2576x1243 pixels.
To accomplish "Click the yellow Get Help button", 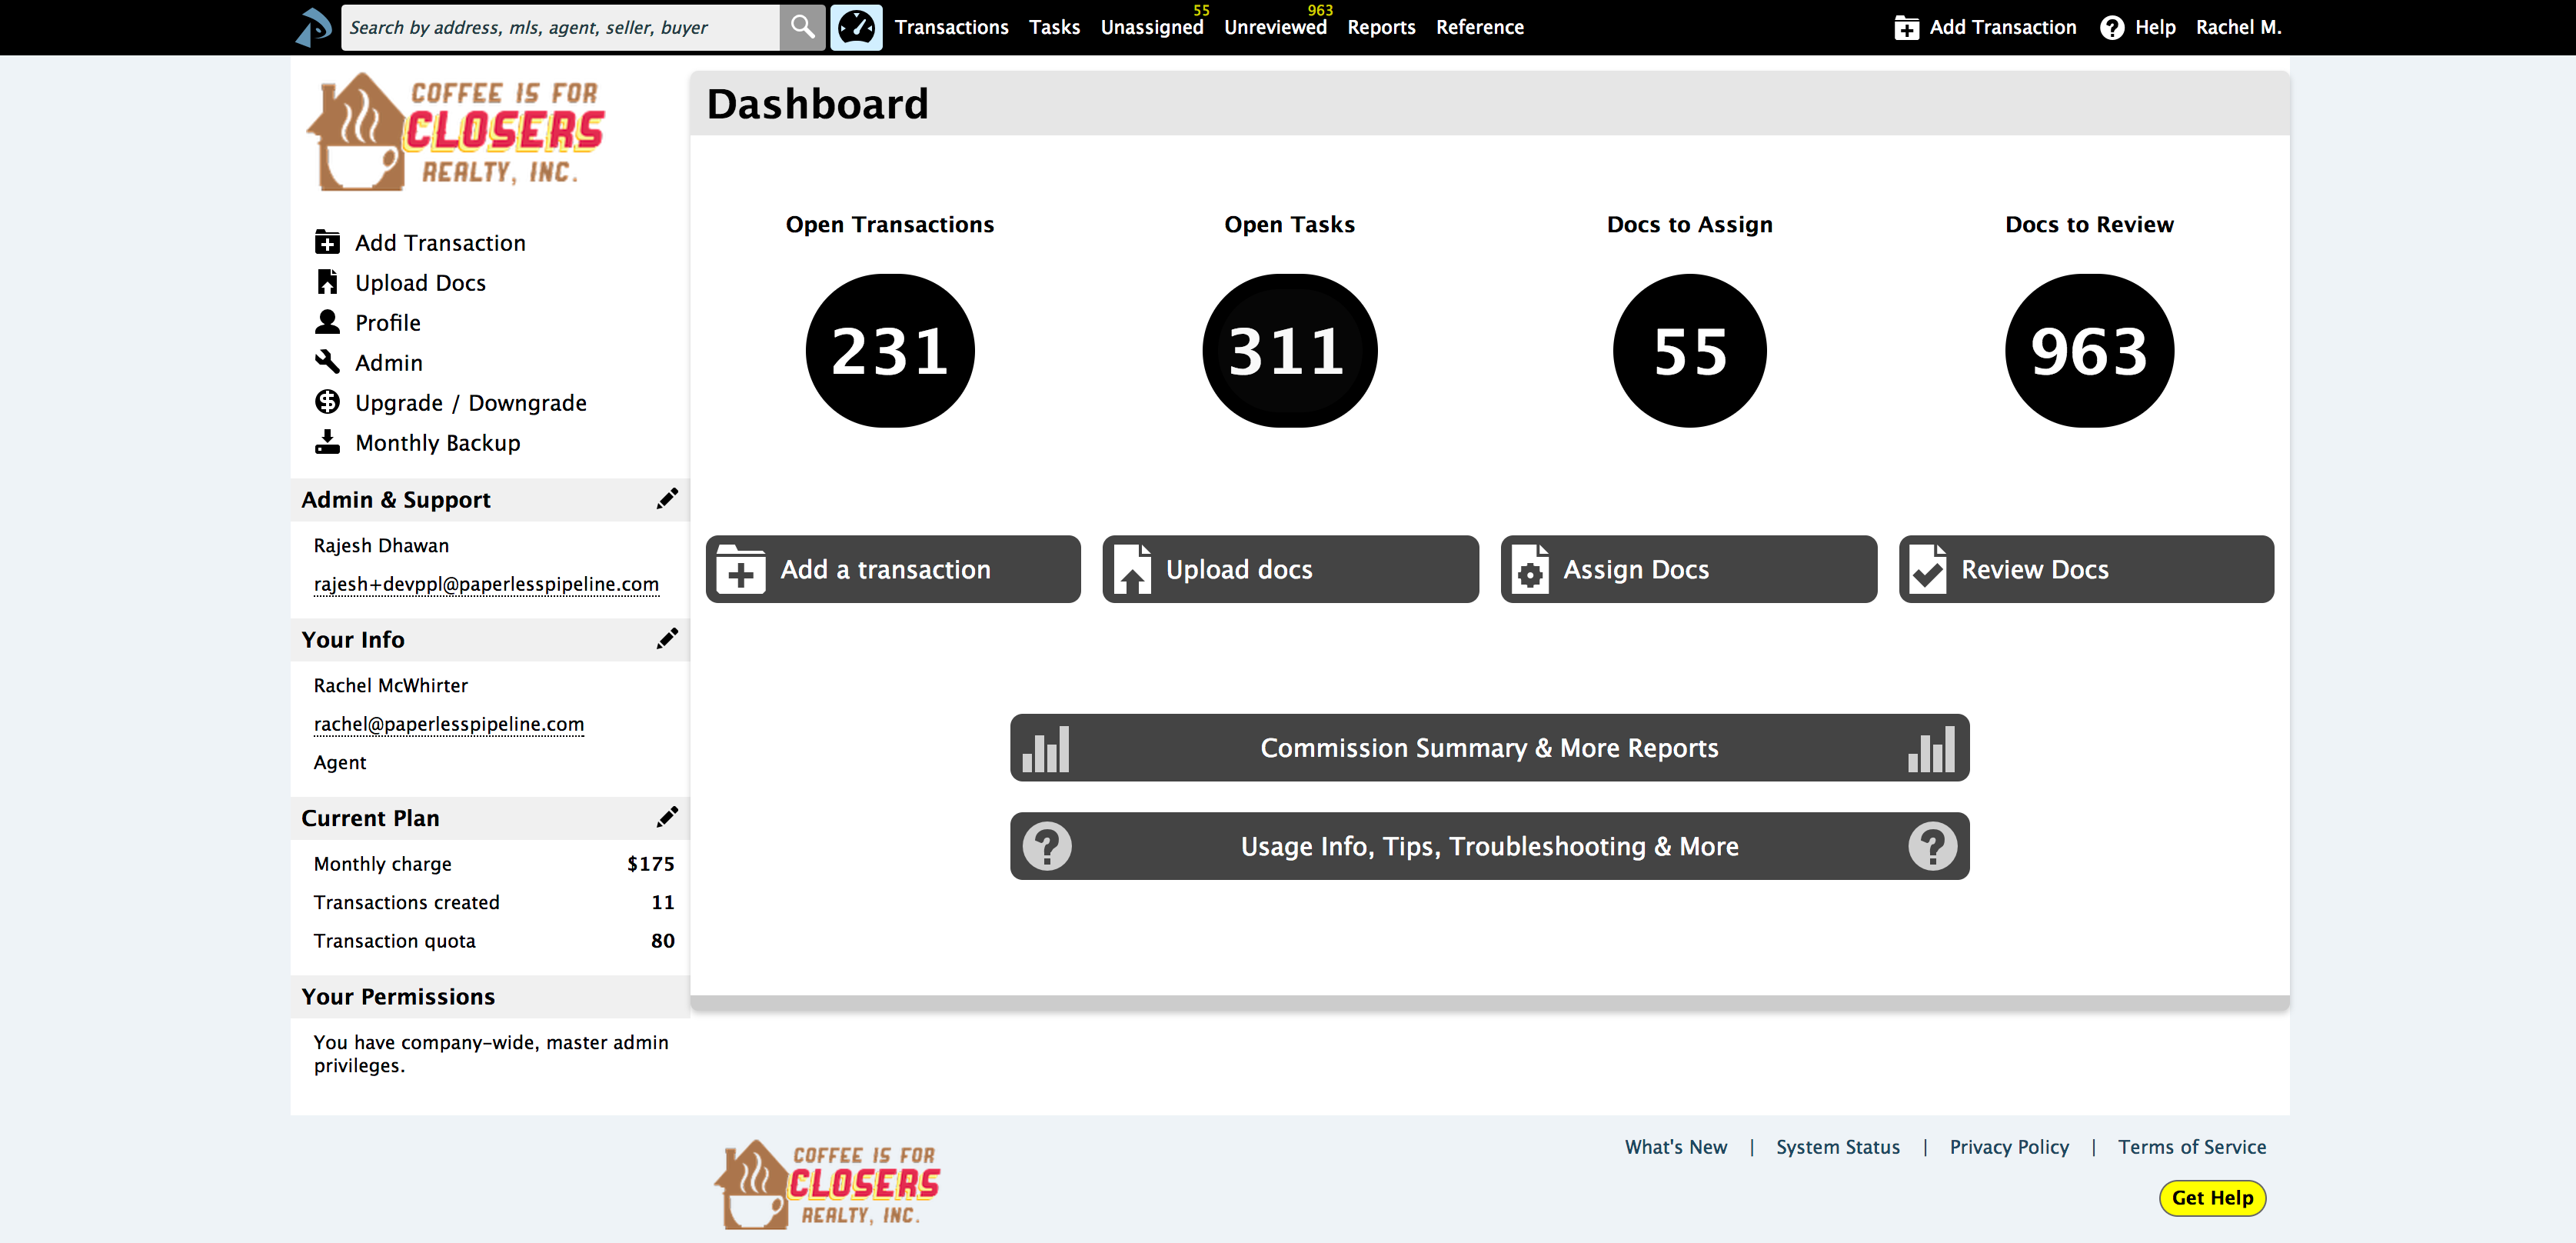I will tap(2212, 1197).
